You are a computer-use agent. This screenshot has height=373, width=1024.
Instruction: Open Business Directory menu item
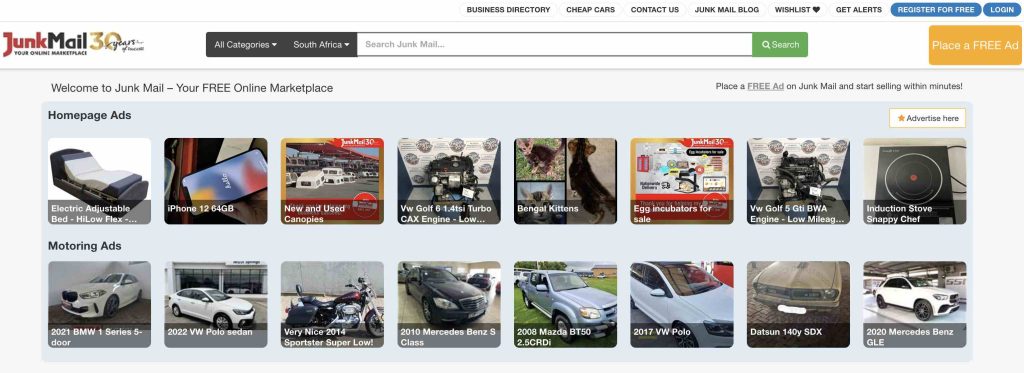tap(508, 10)
